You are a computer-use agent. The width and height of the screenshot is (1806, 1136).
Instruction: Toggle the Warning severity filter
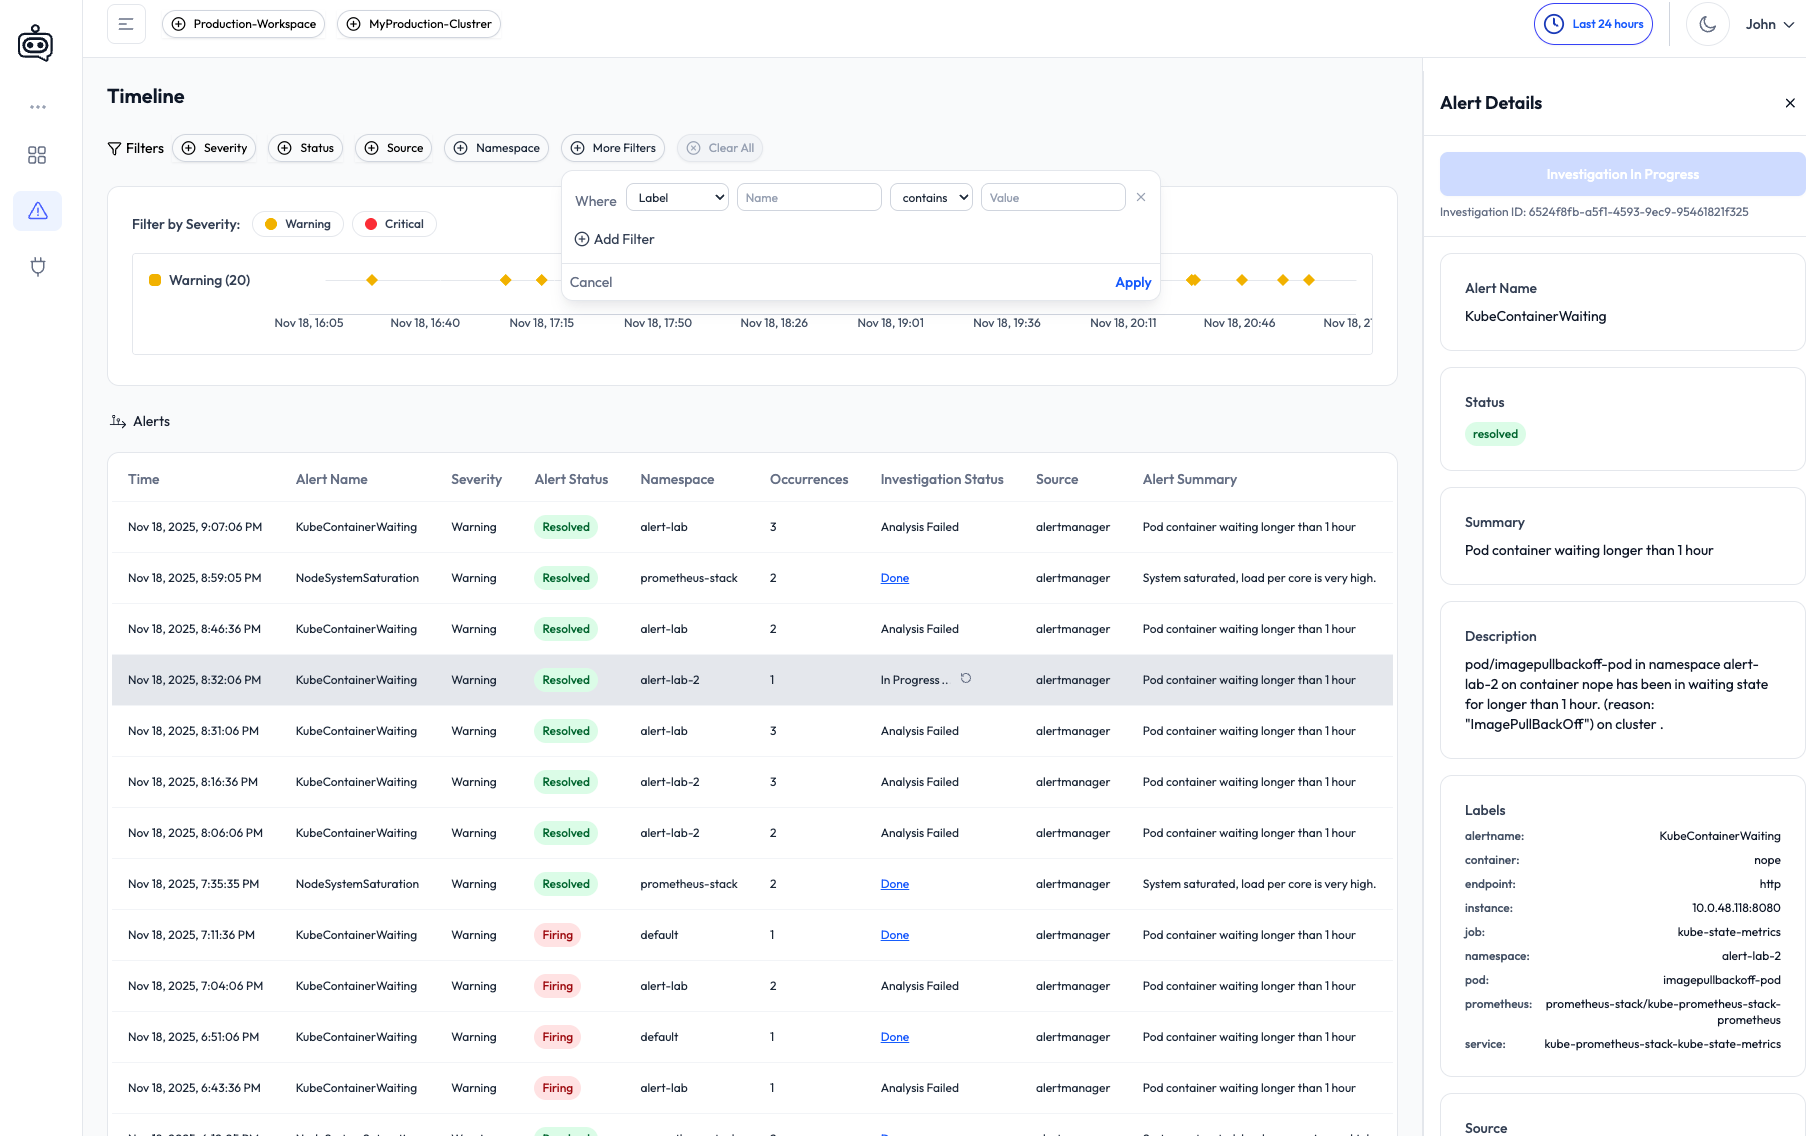298,224
